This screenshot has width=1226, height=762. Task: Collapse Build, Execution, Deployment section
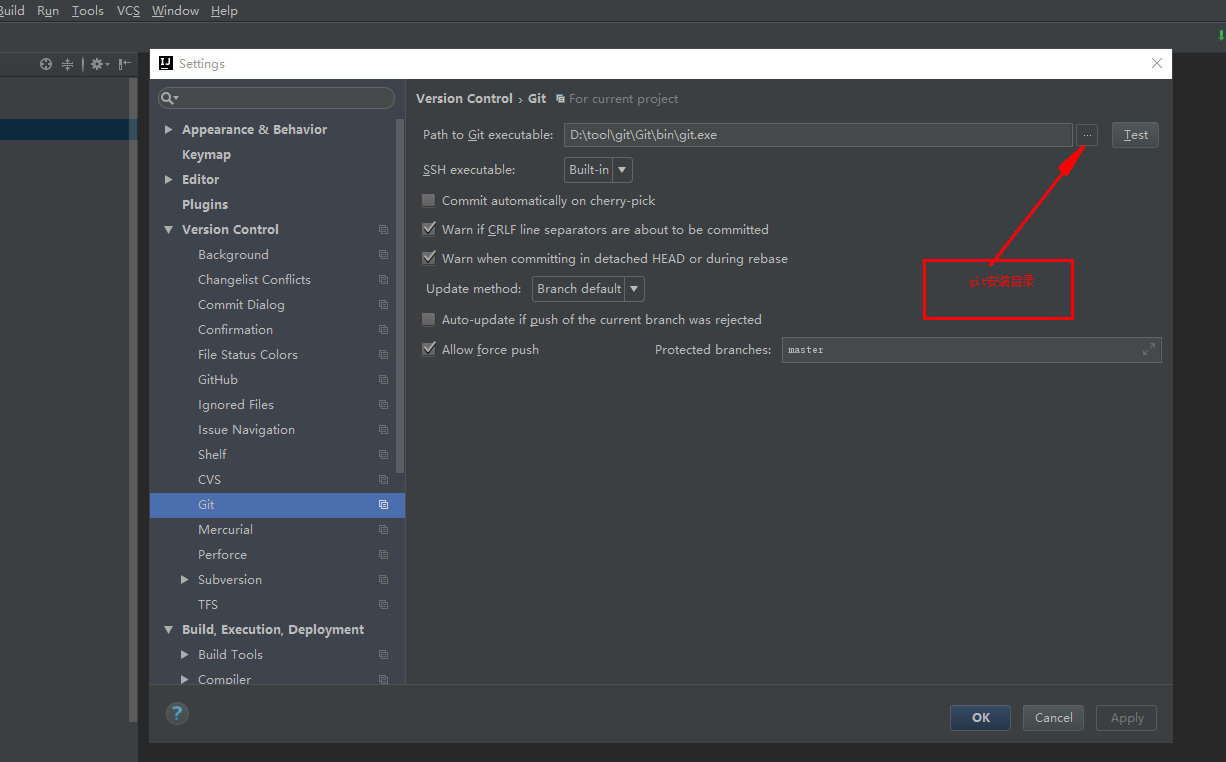click(x=168, y=630)
